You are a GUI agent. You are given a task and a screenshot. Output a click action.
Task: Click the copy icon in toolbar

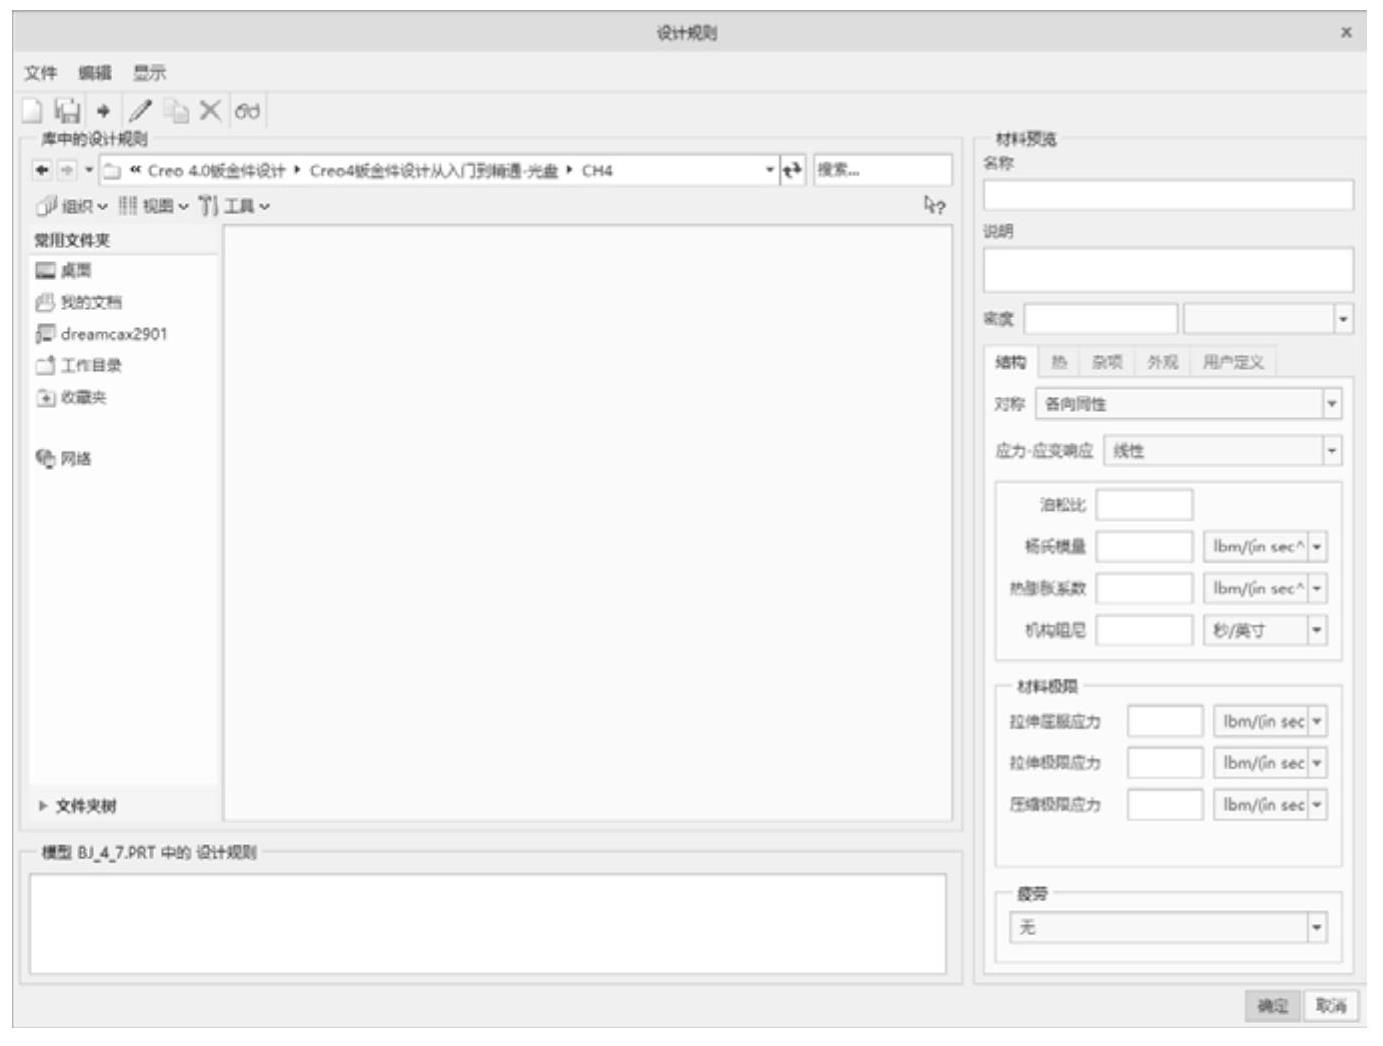coord(176,111)
